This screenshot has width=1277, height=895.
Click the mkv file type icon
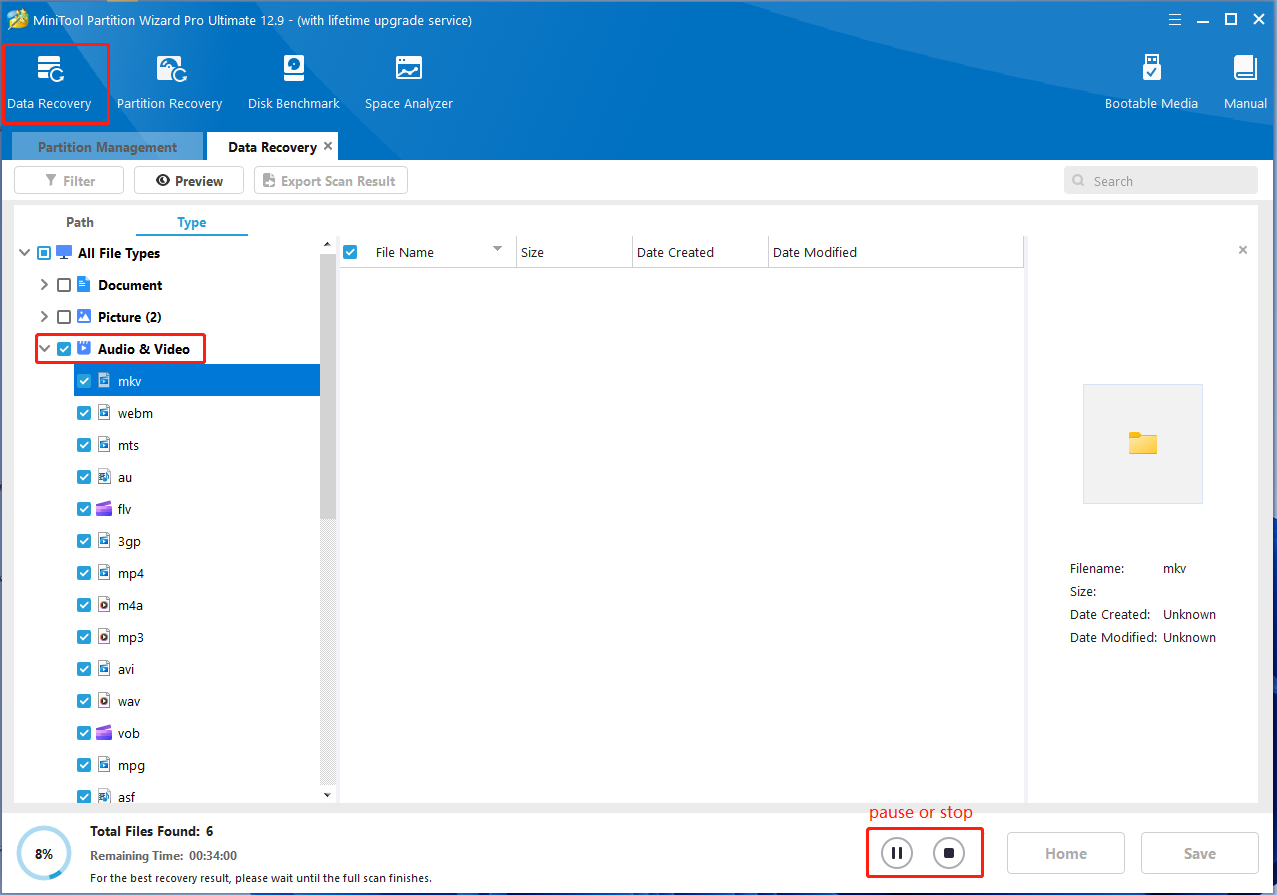(x=104, y=381)
